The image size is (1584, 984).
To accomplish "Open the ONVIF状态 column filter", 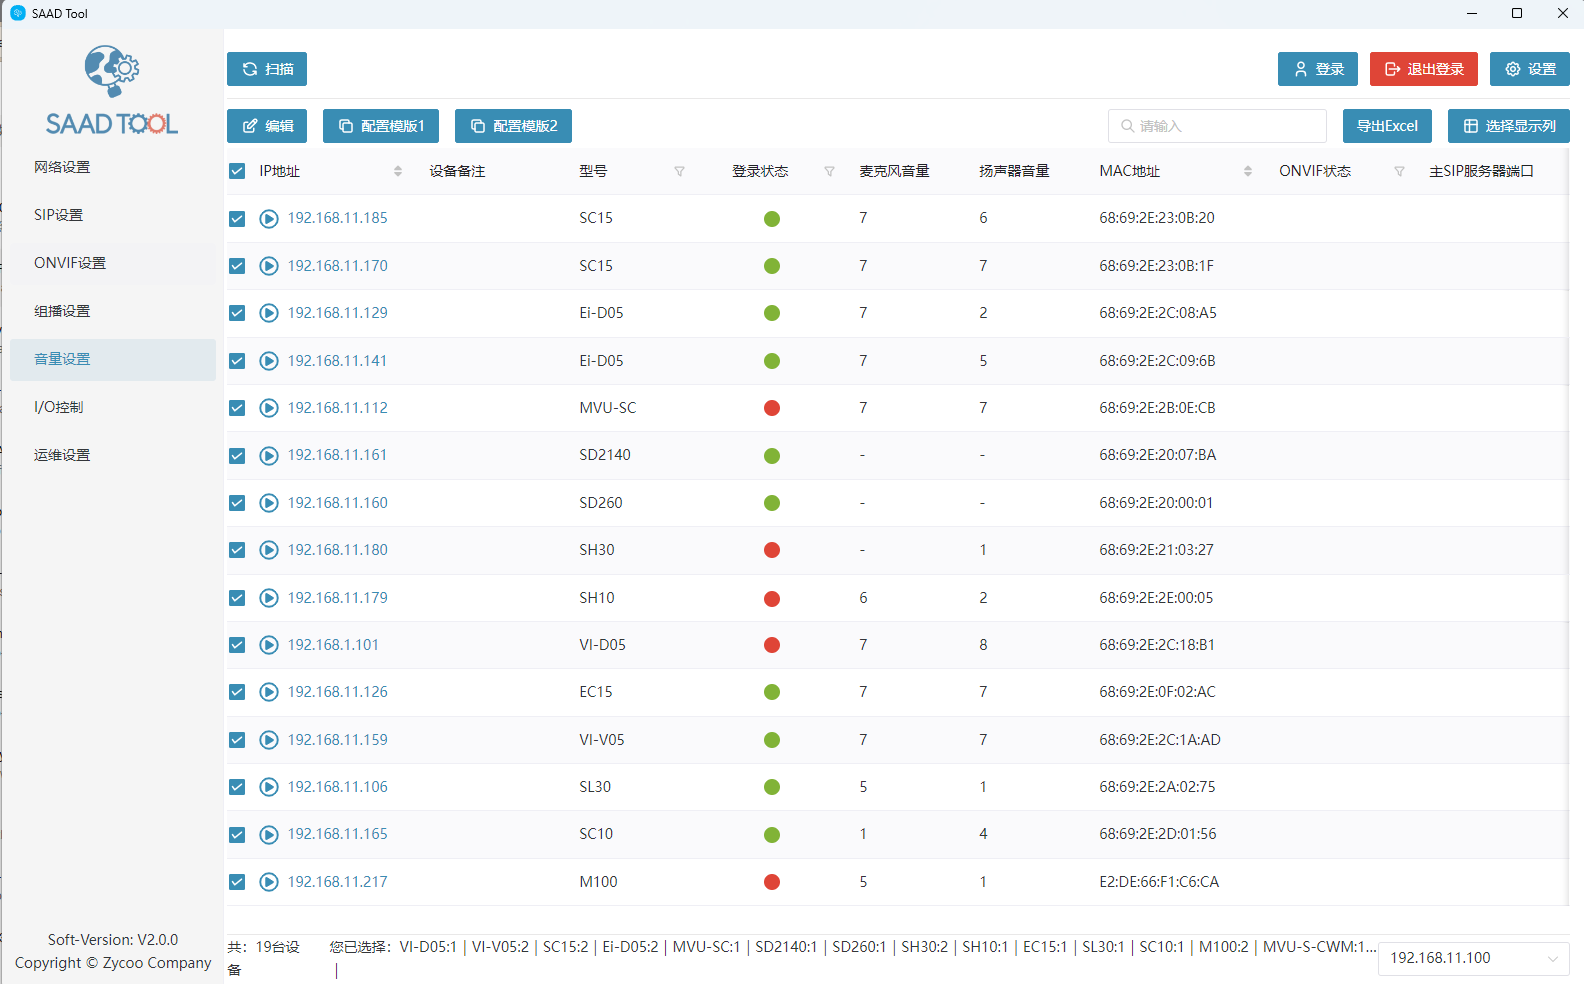I will point(1399,171).
